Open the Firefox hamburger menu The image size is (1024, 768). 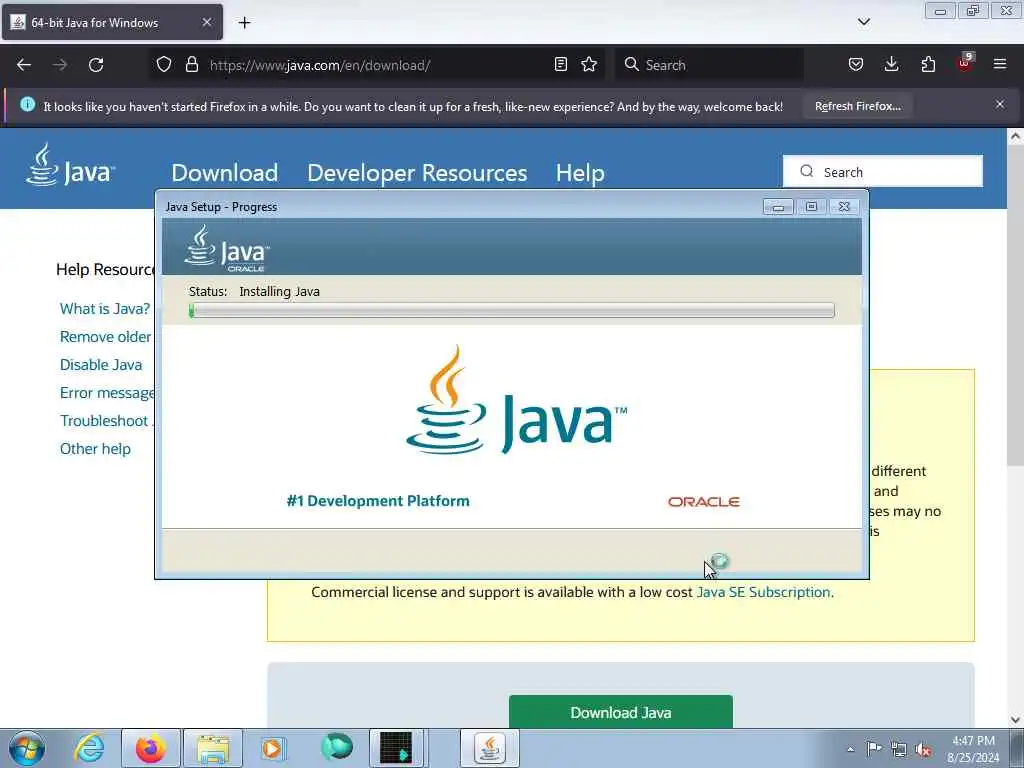pyautogui.click(x=1000, y=65)
